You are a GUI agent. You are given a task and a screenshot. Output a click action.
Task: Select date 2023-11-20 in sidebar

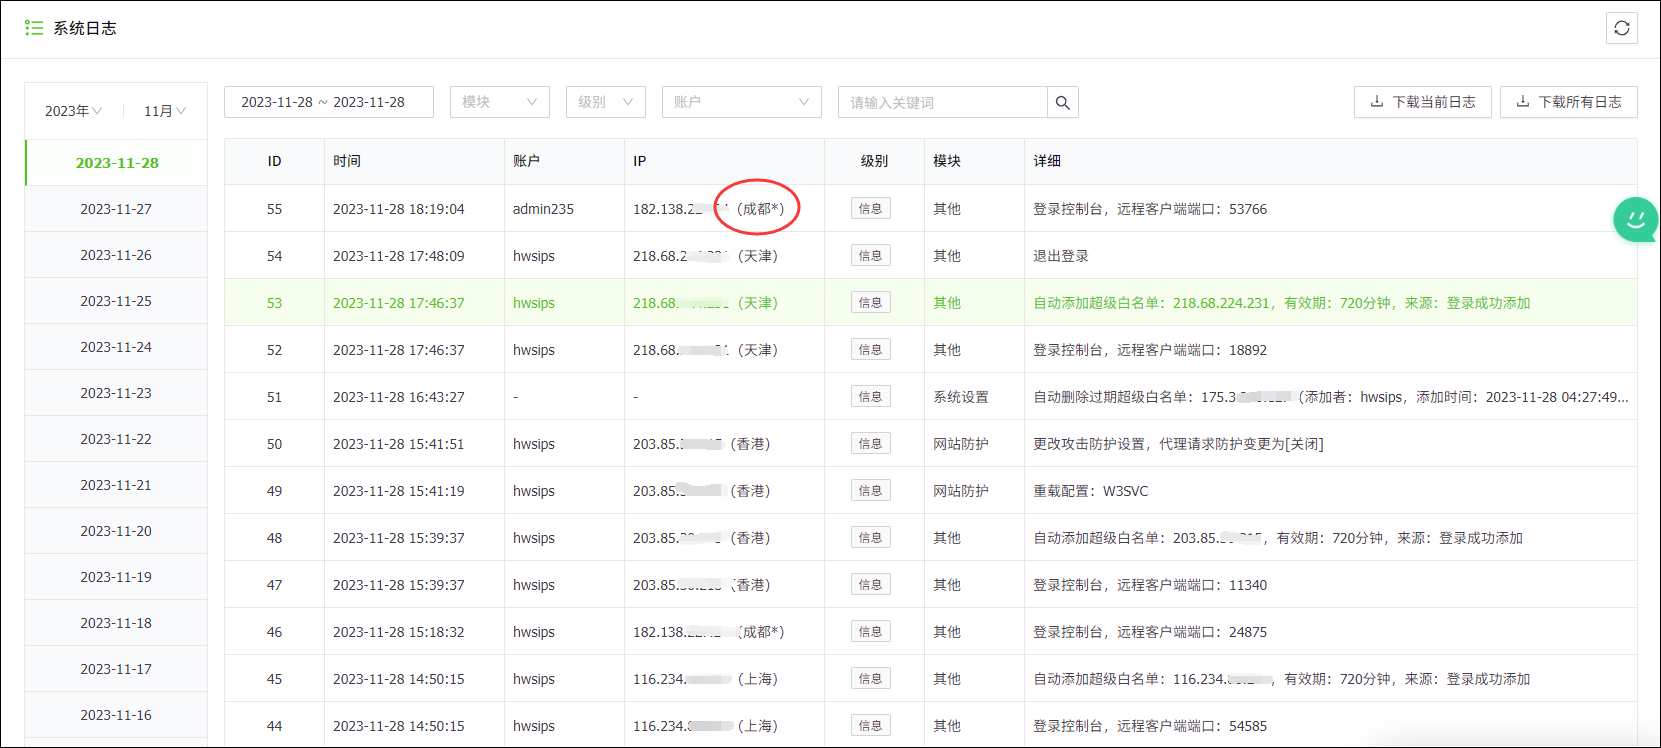pos(116,531)
